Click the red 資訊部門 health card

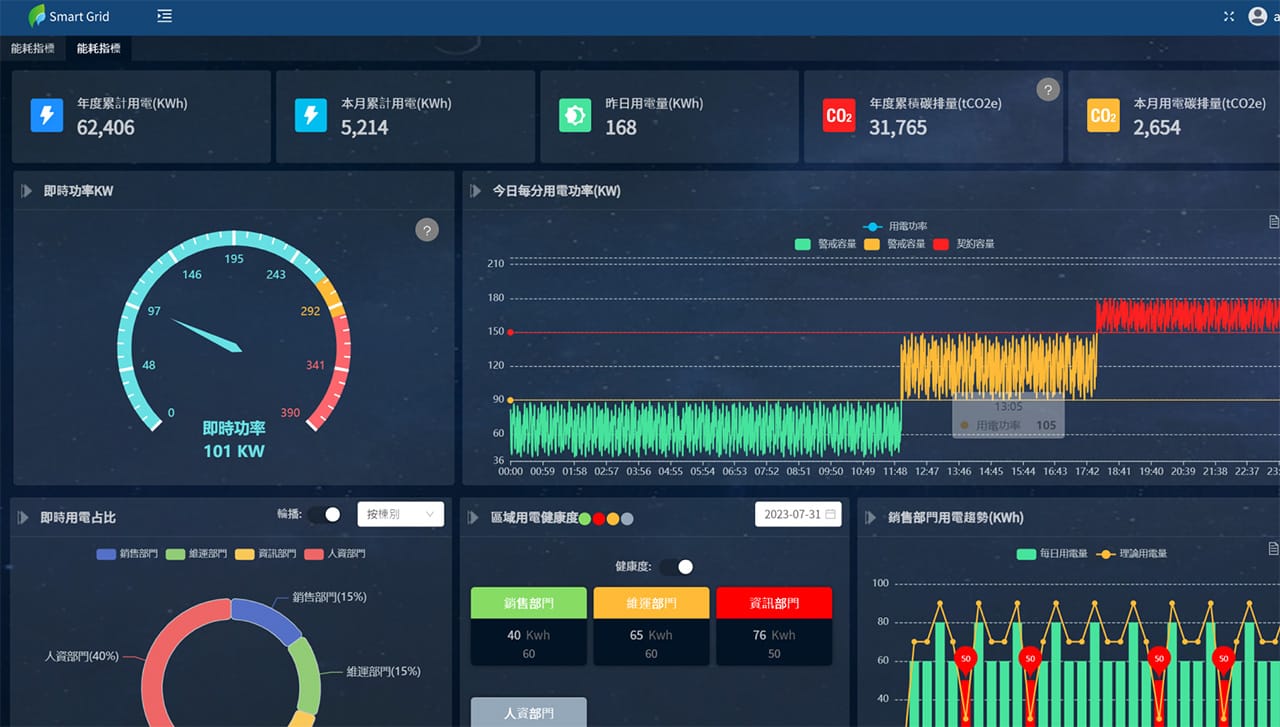773,625
